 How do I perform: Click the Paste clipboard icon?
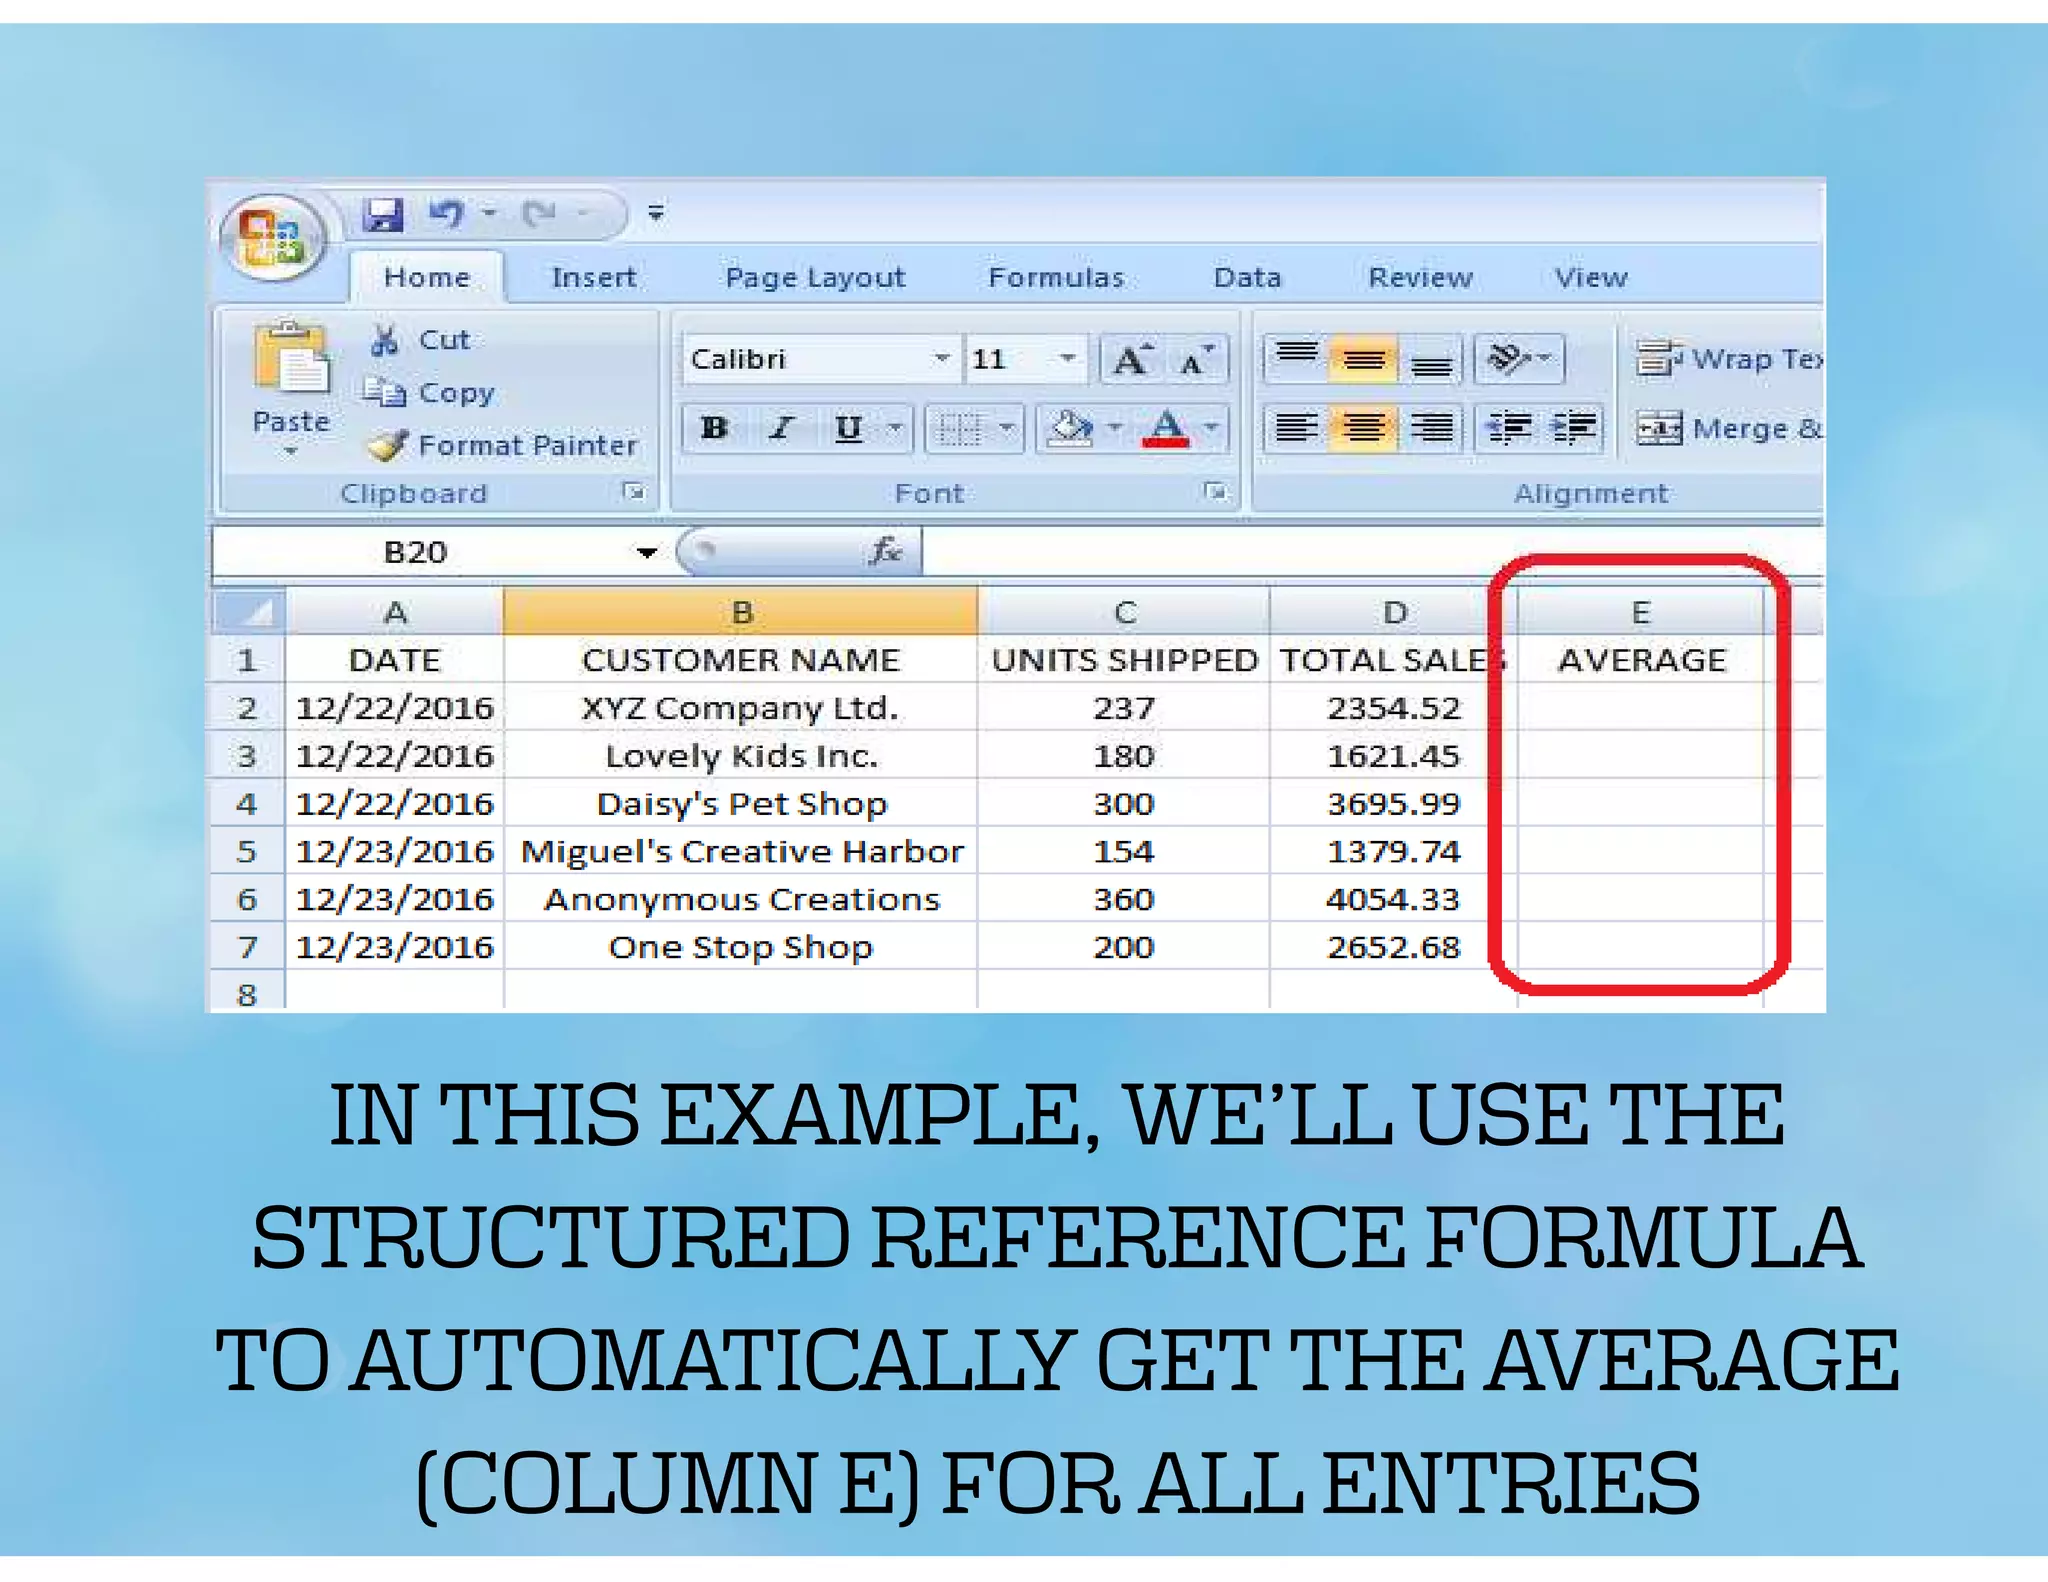[x=290, y=359]
